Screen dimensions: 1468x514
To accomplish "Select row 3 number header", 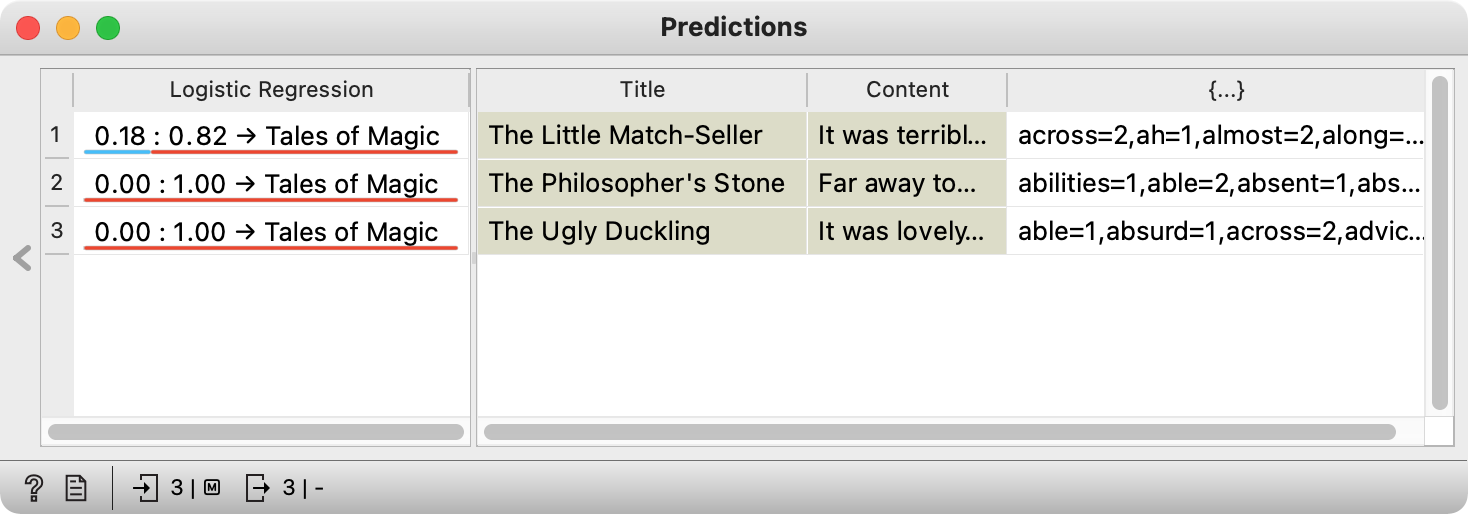I will click(x=57, y=231).
